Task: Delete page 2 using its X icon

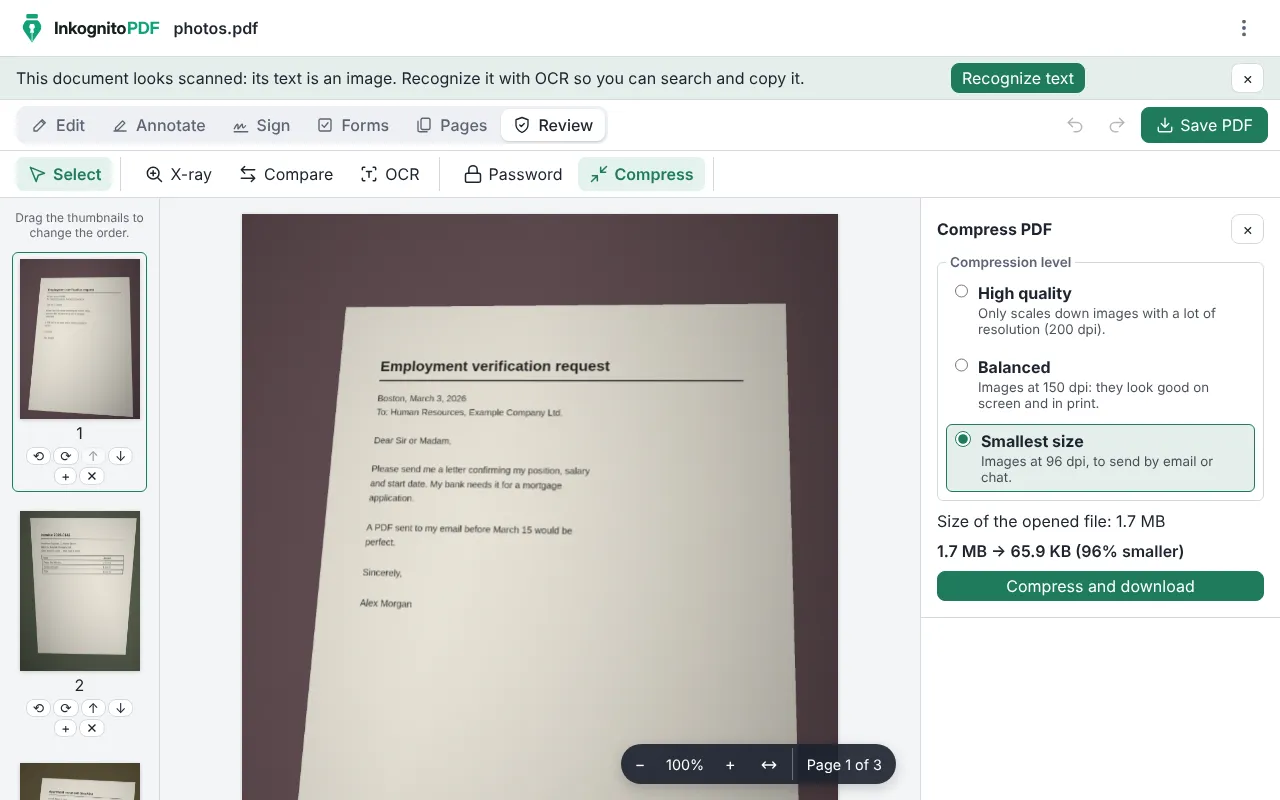Action: tap(92, 728)
